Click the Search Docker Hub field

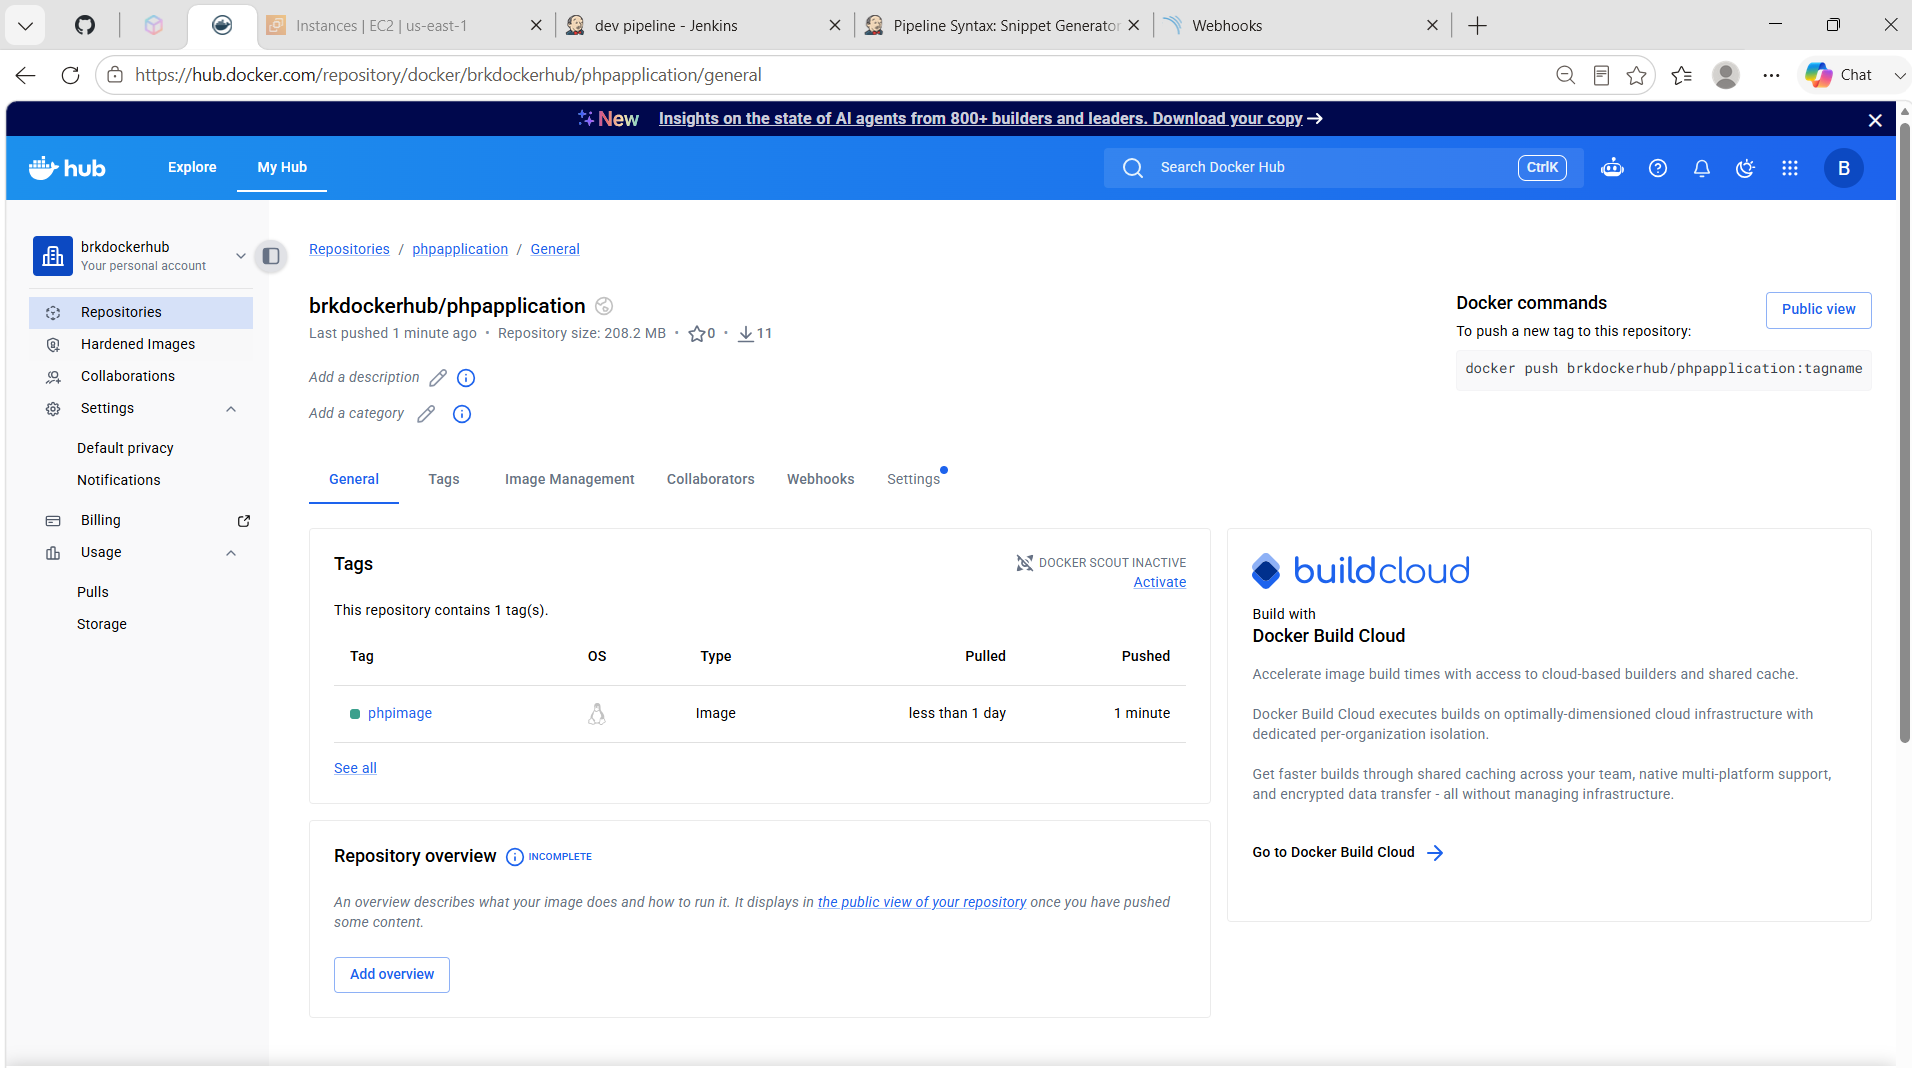coord(1343,168)
